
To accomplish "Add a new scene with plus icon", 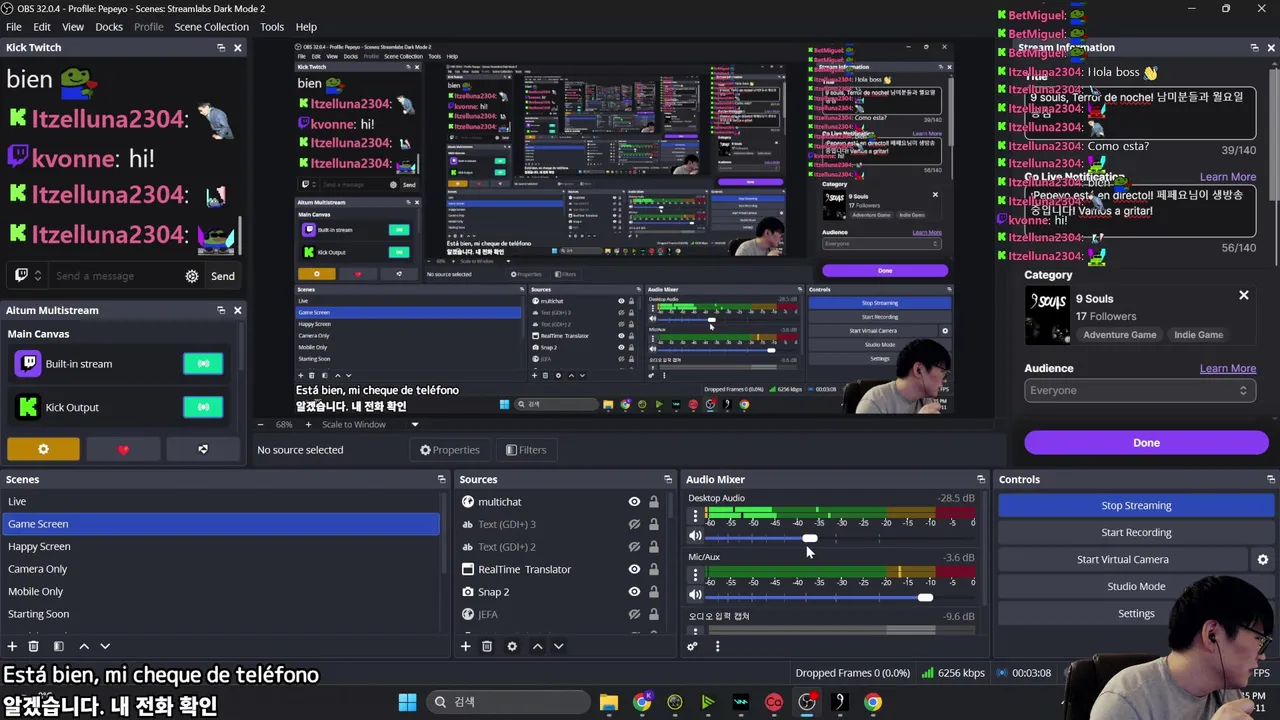I will 12,647.
